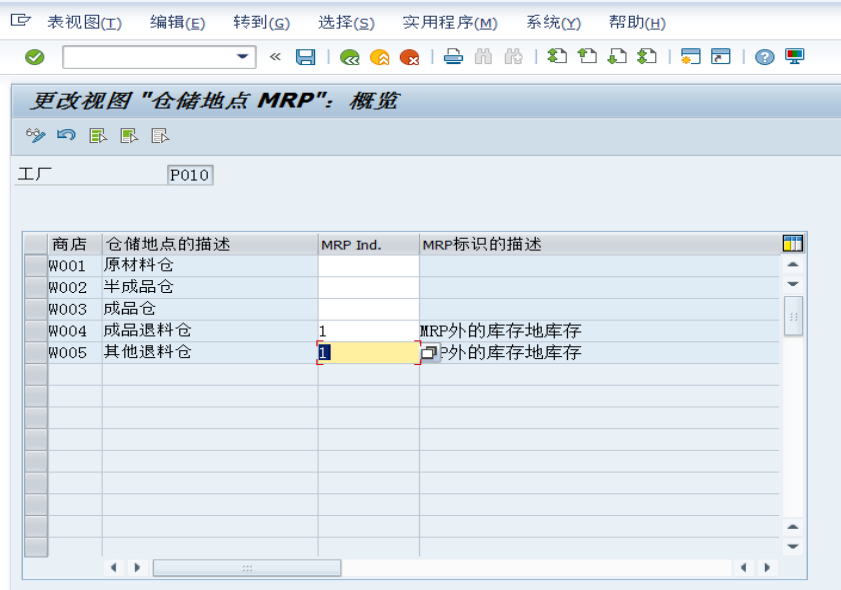Image resolution: width=841 pixels, height=590 pixels.
Task: Click highlighted MRP Ind. field for W005
Action: click(x=368, y=353)
